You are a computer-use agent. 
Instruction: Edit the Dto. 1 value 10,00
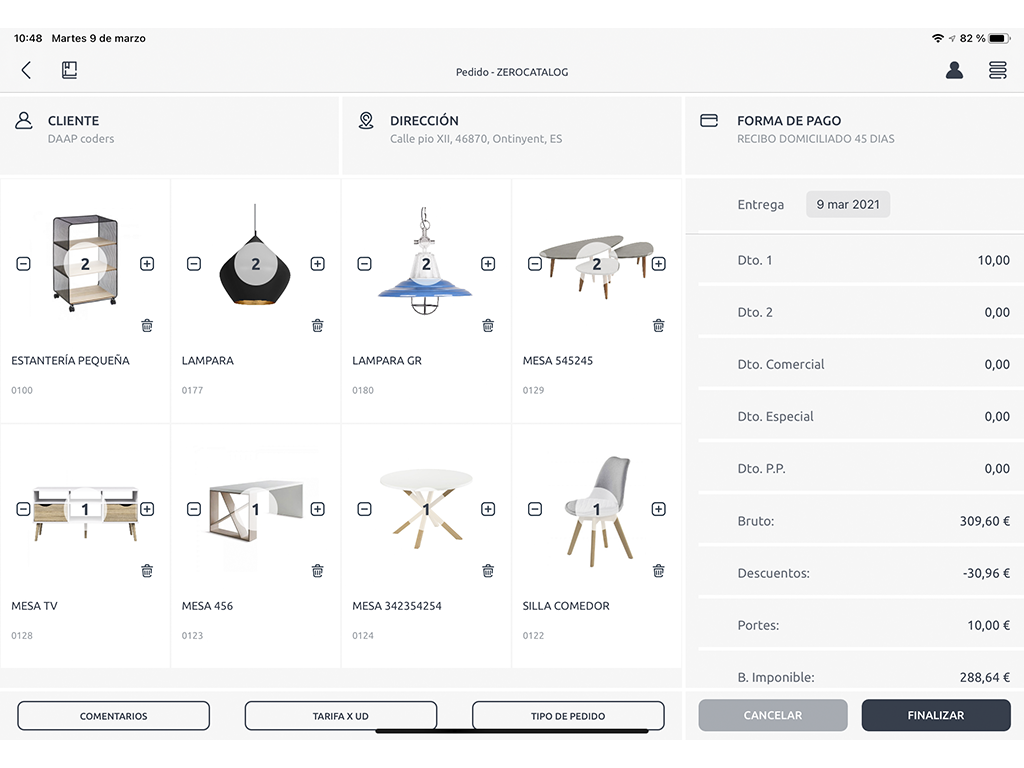coord(993,260)
